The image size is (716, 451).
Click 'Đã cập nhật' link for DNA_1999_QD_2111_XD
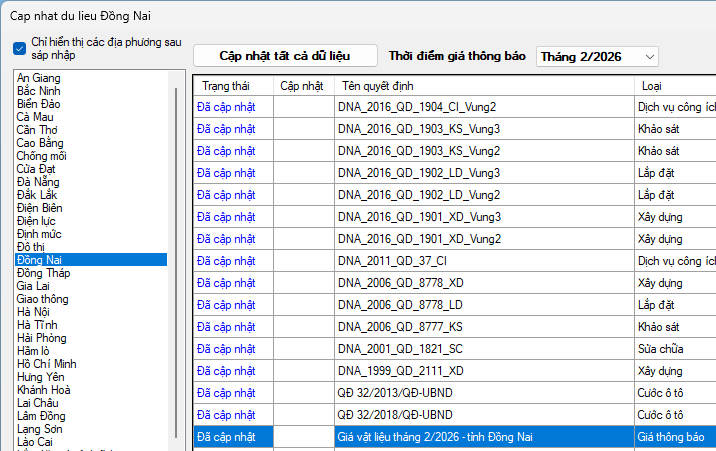226,371
